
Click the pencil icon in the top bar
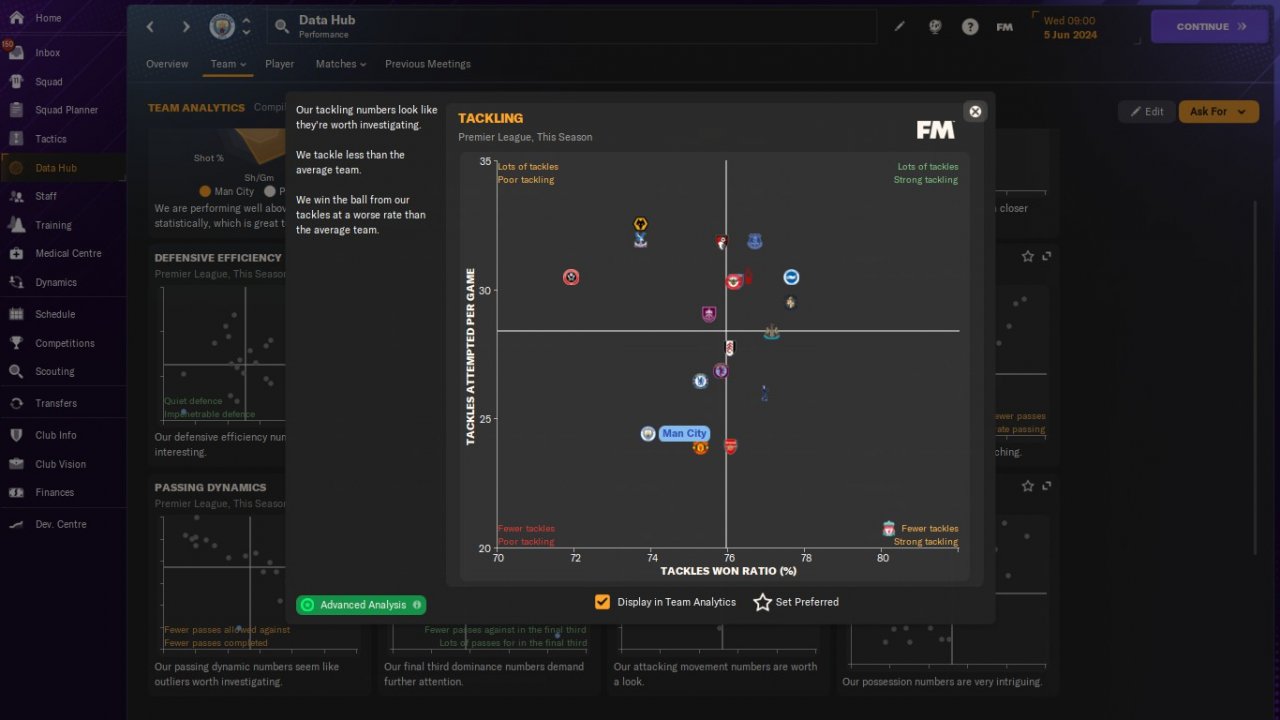pyautogui.click(x=899, y=27)
